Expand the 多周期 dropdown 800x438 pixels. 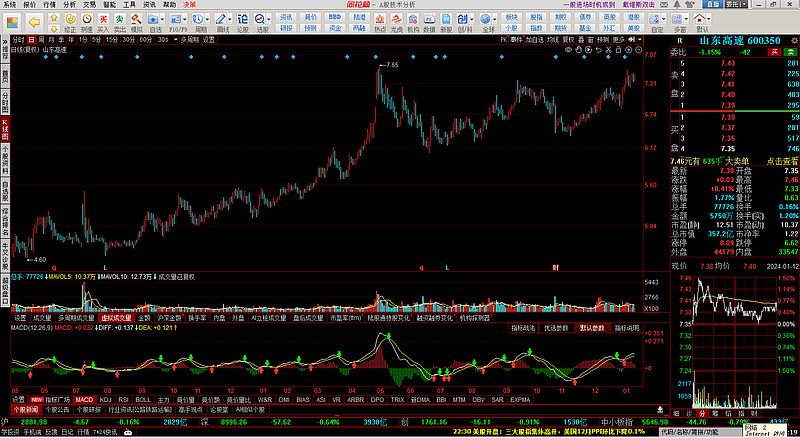coord(185,40)
